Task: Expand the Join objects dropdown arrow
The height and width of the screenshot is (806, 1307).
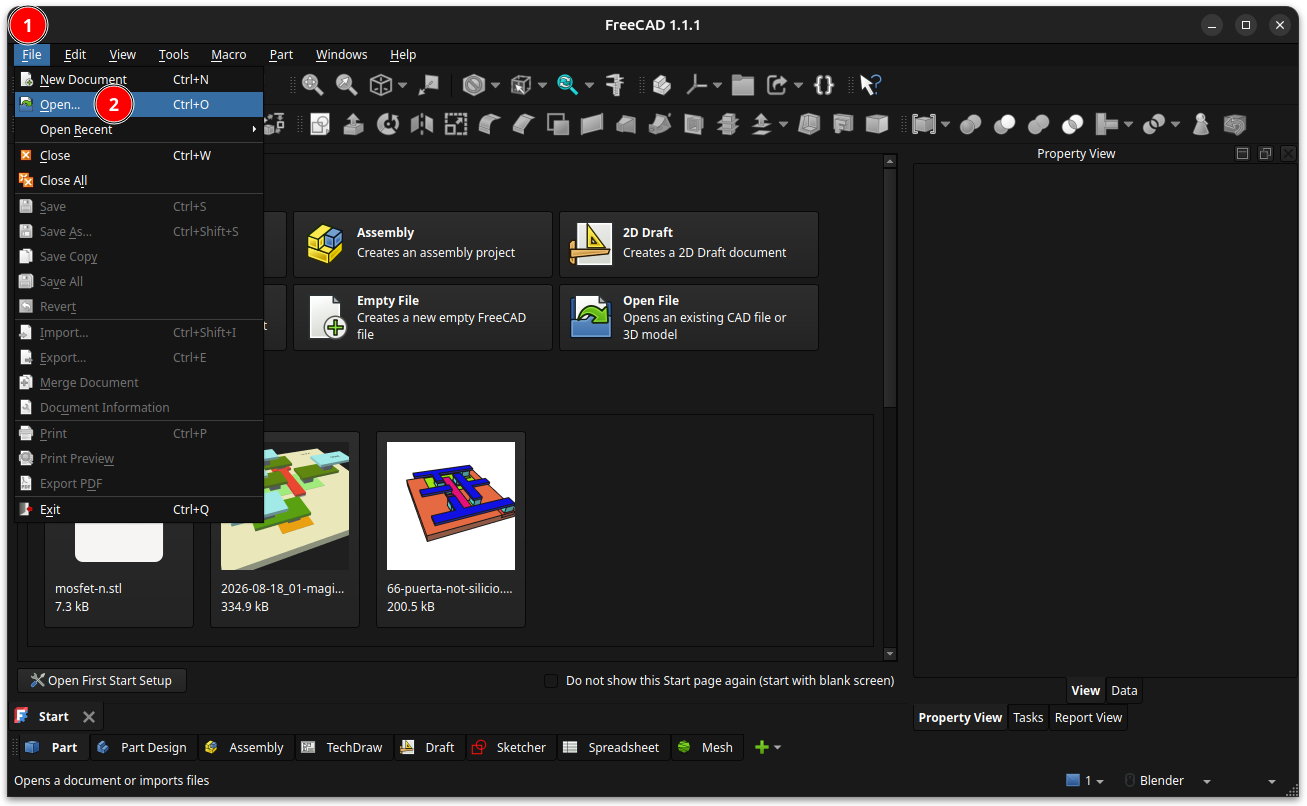Action: (x=1128, y=125)
